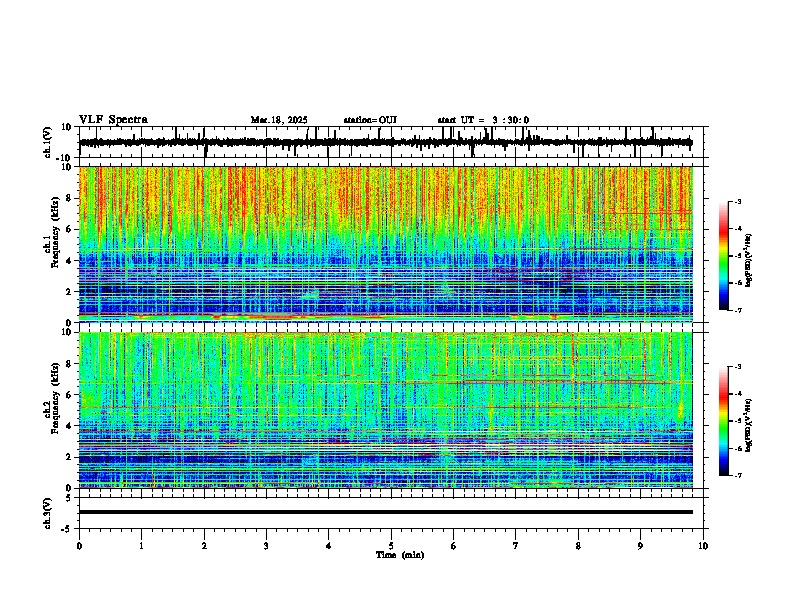Click the ch.1 voltage waveform trace
Viewport: 792px width, 612px height.
(386, 142)
